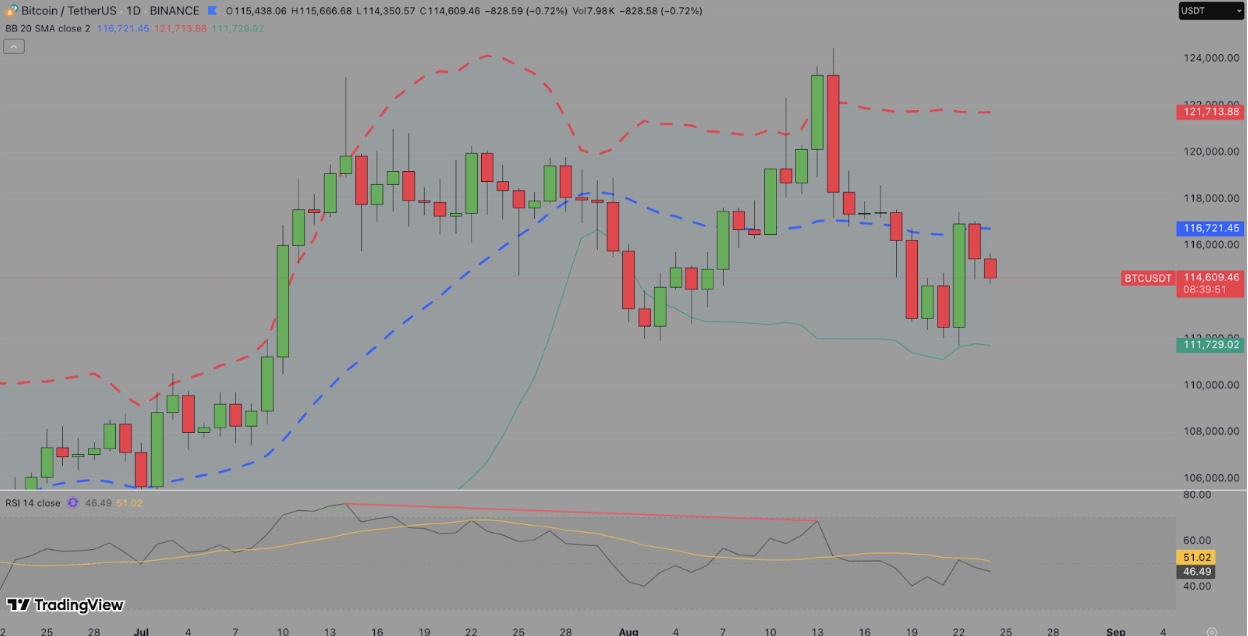
Task: Click the blue 116,721.45 price axis label
Action: pos(1212,228)
